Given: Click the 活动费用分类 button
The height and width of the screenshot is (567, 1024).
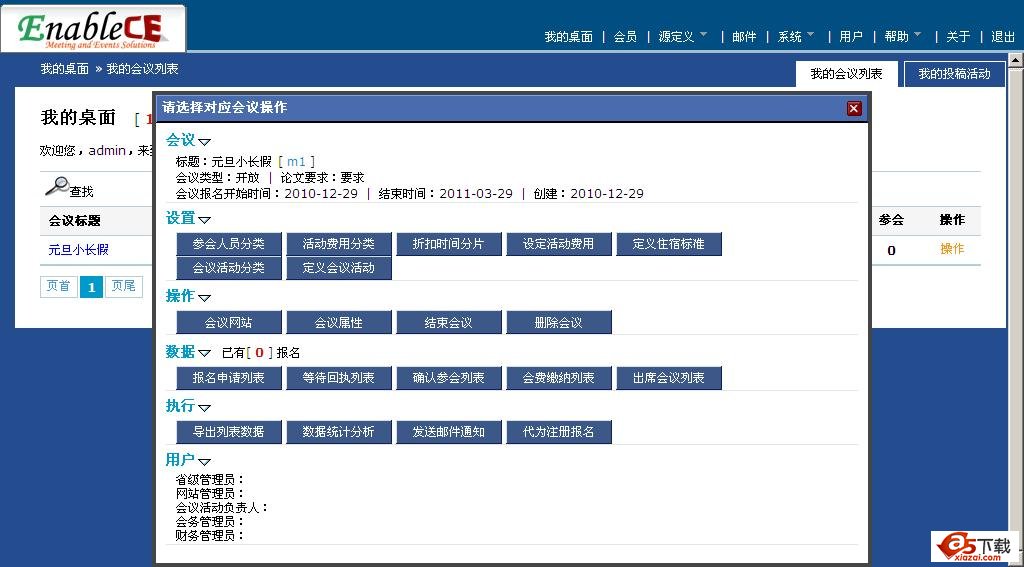Looking at the screenshot, I should pos(338,244).
